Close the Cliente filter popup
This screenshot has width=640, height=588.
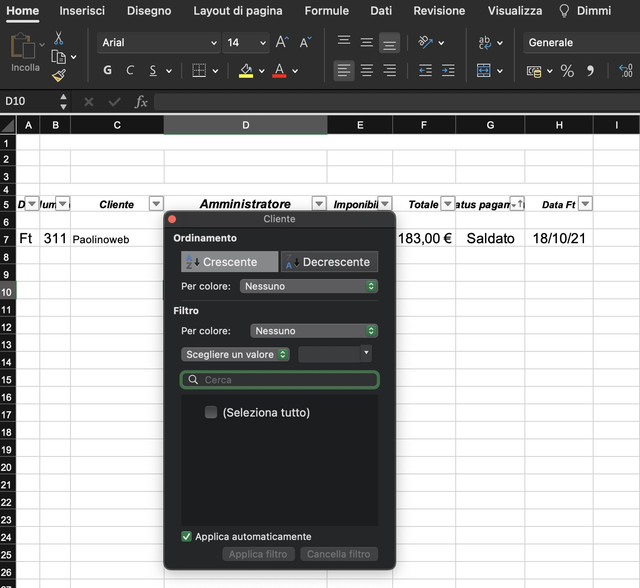click(x=172, y=219)
